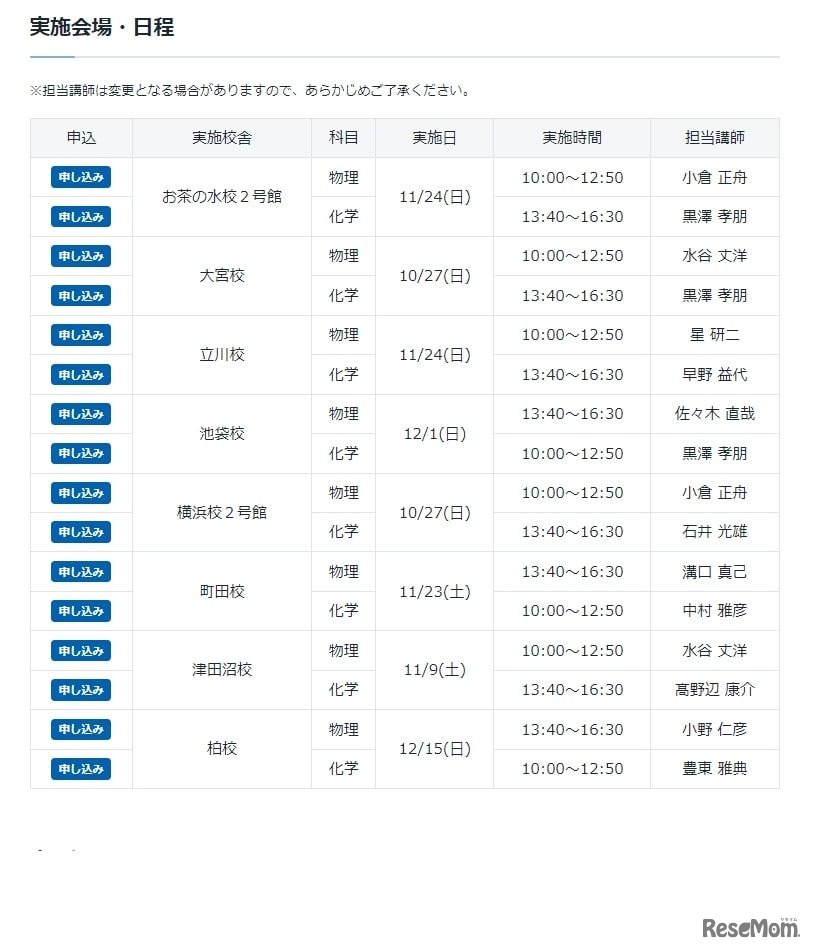Click the 実施会場・日程 heading

100,29
